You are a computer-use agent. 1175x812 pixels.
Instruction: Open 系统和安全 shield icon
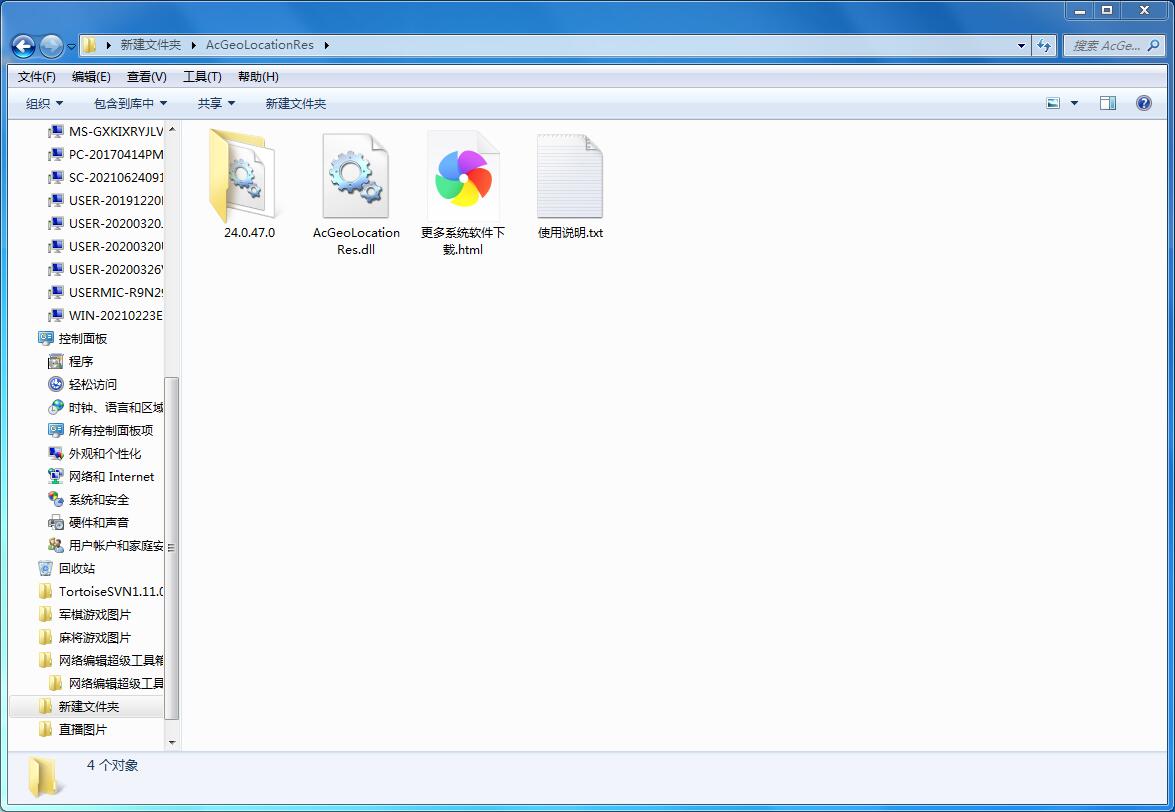[x=55, y=500]
